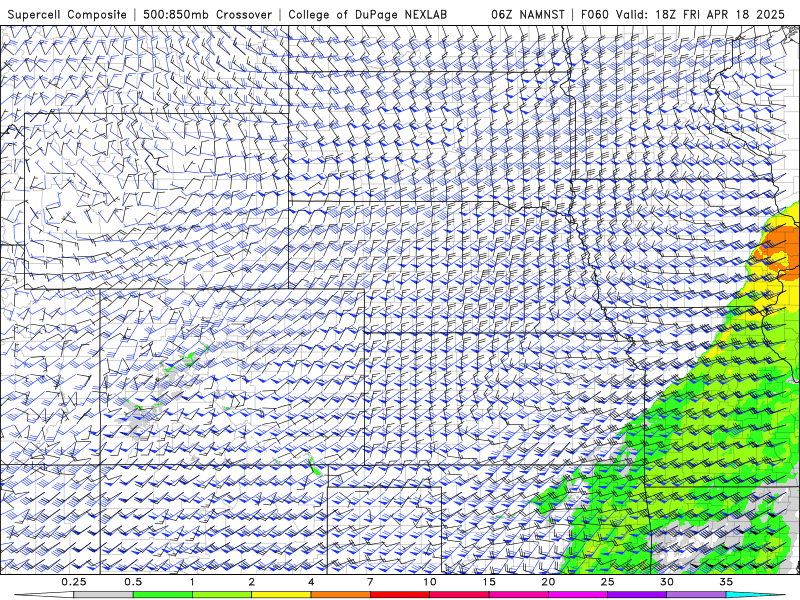Select the gray 0.25–0.5 color bar segment

tap(104, 595)
